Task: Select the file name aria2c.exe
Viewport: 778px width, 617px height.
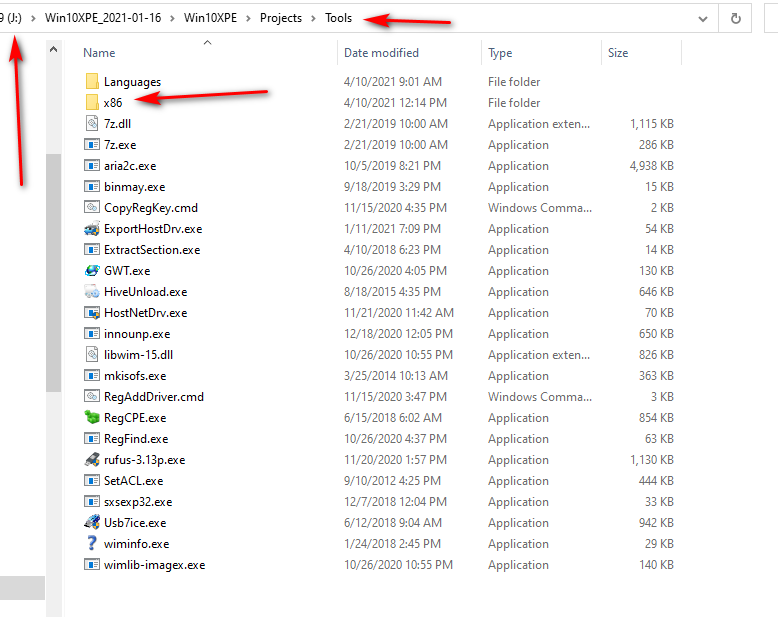Action: coord(130,166)
